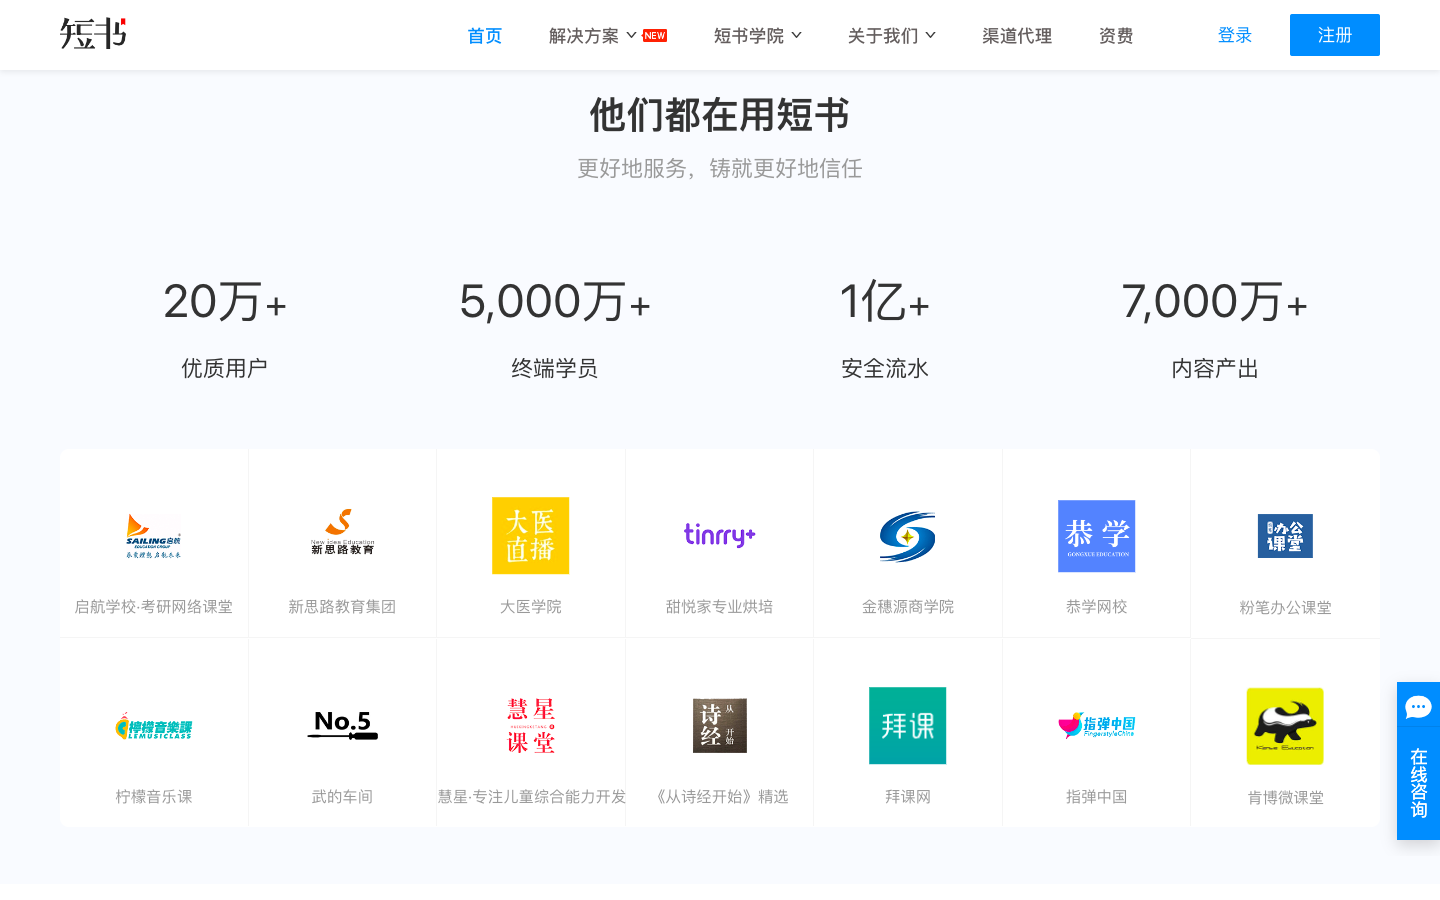Click the 拜课网 green logo
The width and height of the screenshot is (1440, 900).
pyautogui.click(x=907, y=726)
